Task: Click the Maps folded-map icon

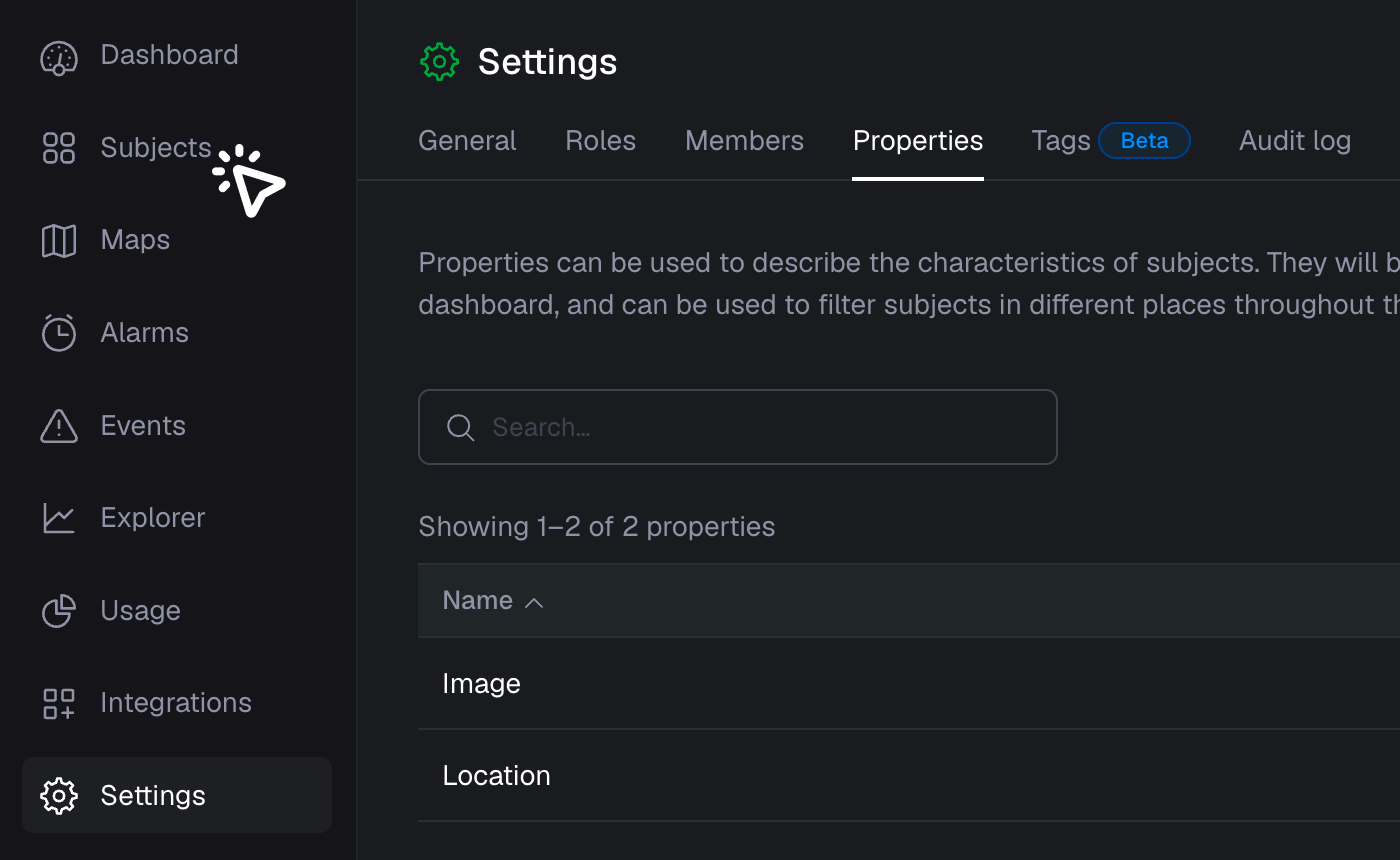Action: 59,241
